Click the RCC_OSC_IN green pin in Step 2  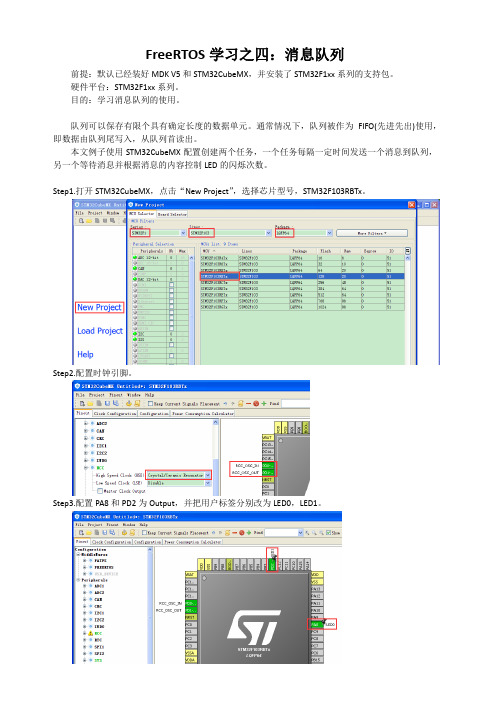268,466
